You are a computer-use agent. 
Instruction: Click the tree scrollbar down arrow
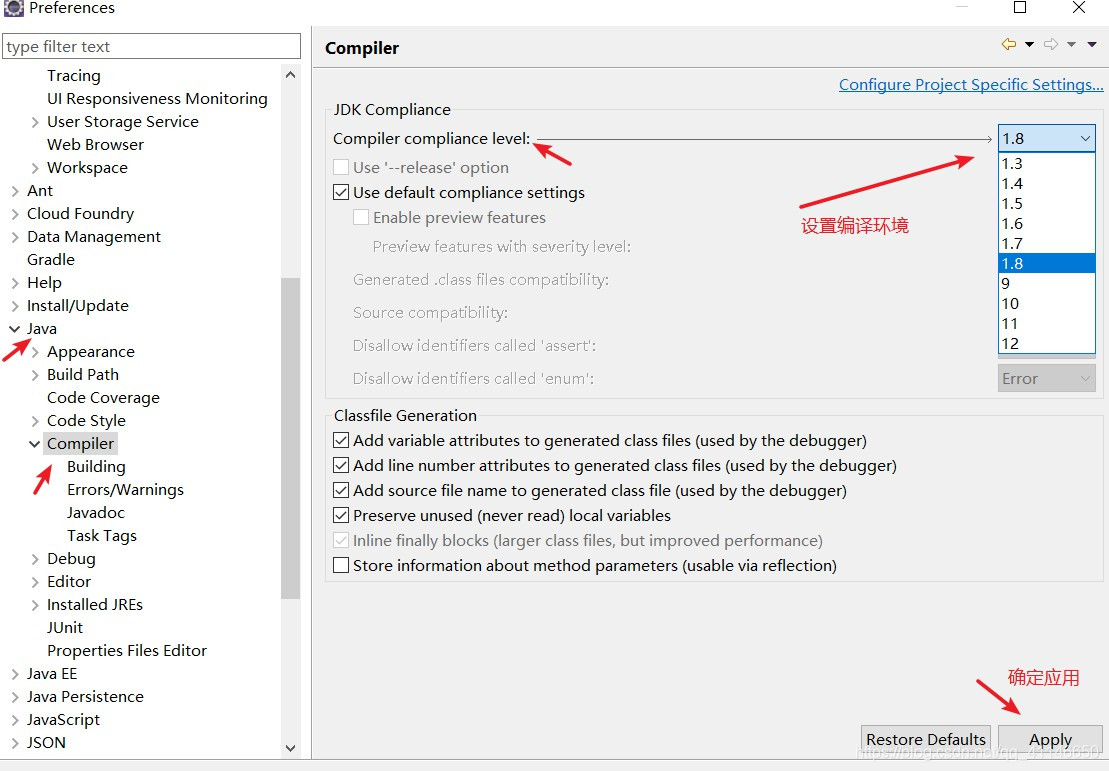pos(290,748)
